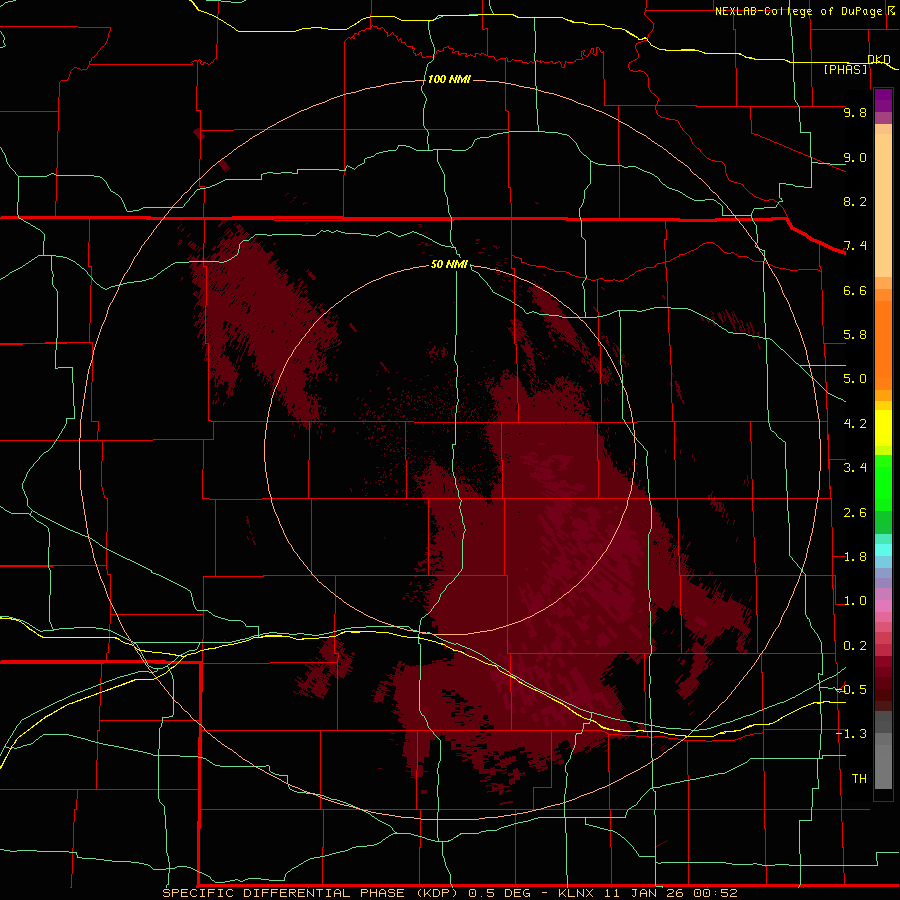Click the 5.0 value on the color scale
Image resolution: width=900 pixels, height=900 pixels.
point(855,379)
